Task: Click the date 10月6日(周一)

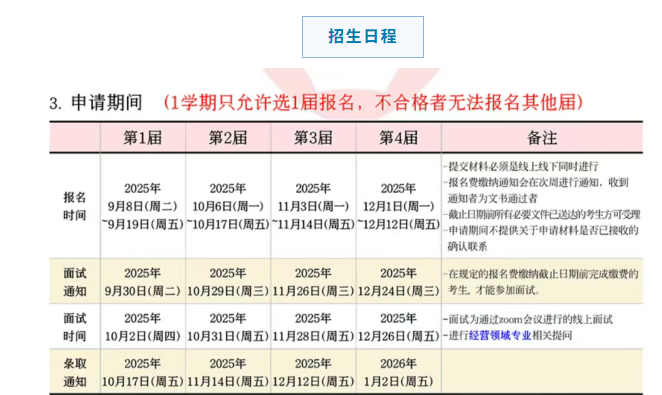Action: tap(228, 206)
